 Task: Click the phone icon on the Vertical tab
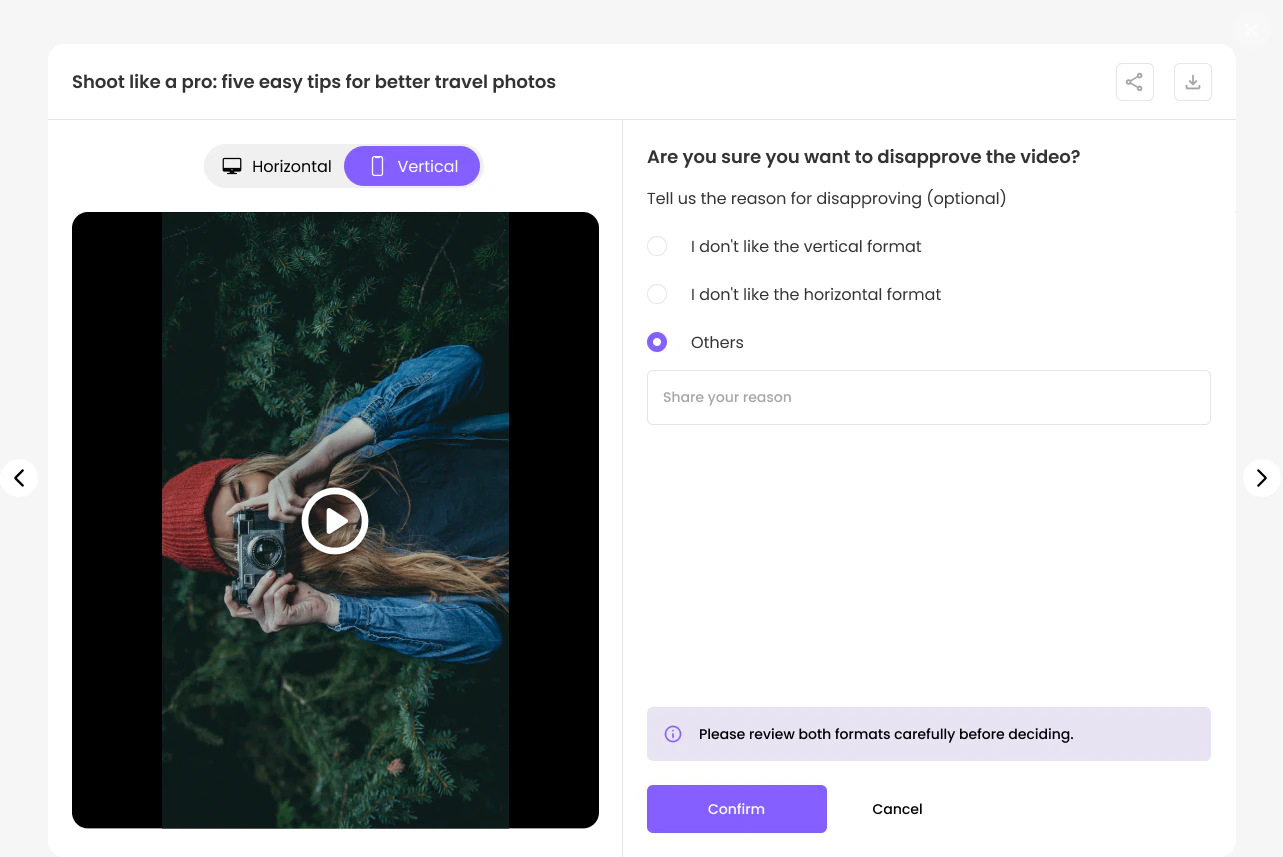(377, 166)
